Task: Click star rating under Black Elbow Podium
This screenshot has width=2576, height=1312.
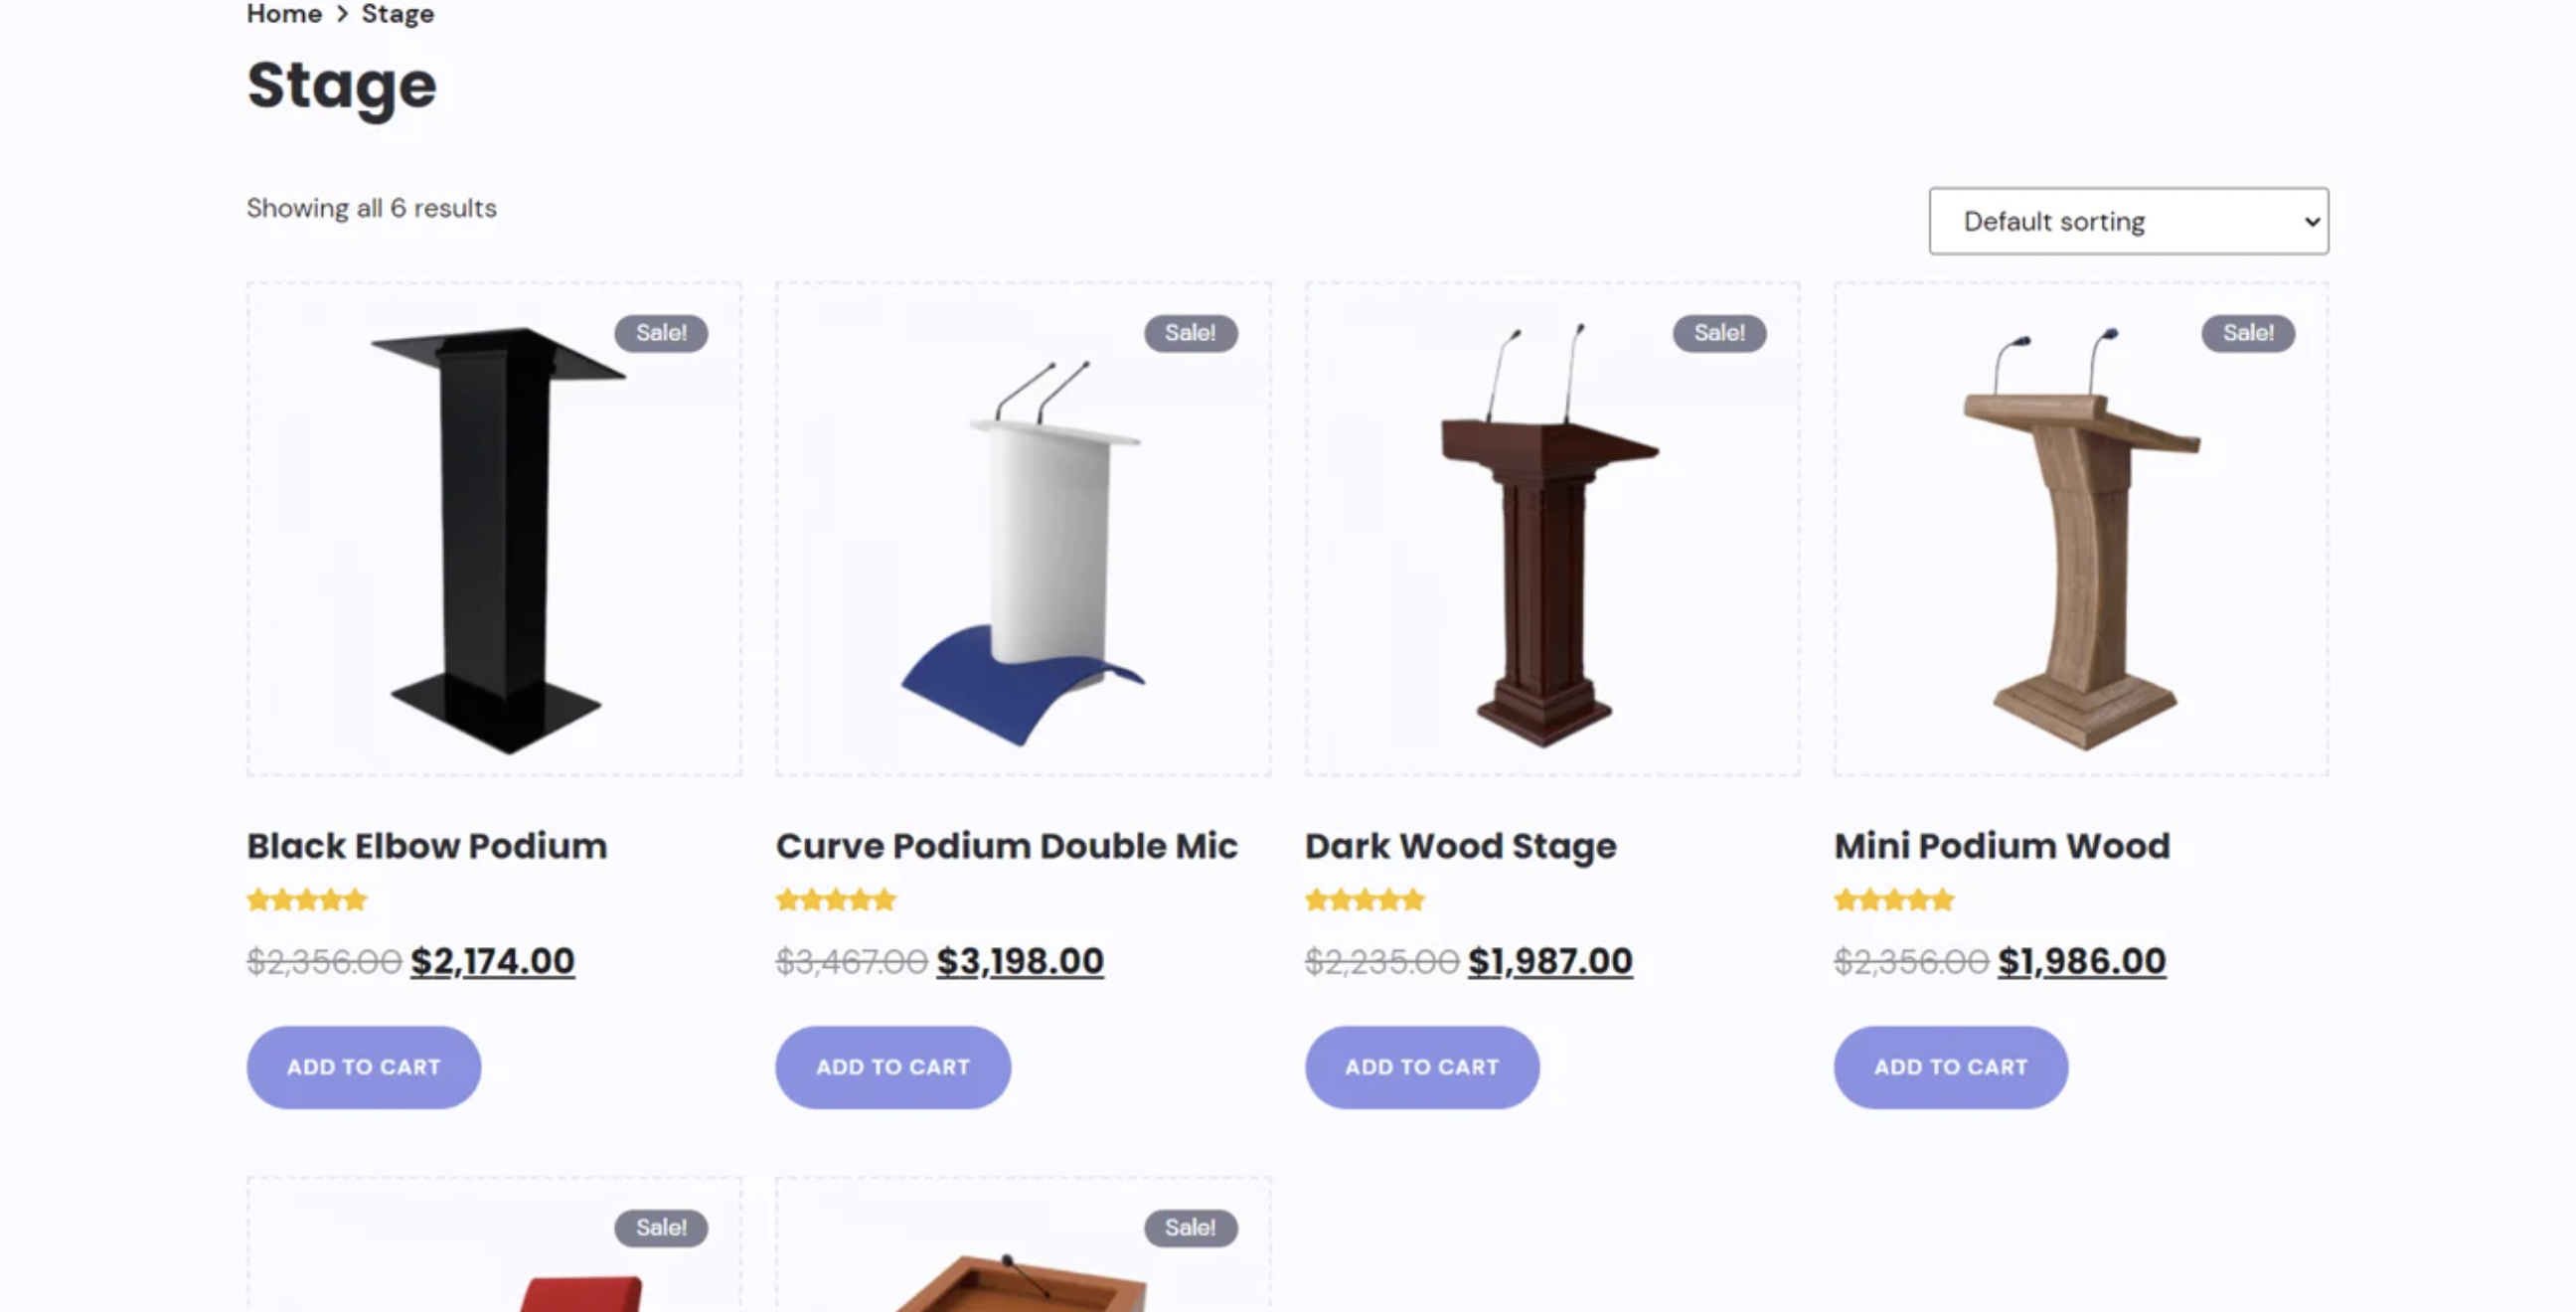Action: [x=307, y=900]
